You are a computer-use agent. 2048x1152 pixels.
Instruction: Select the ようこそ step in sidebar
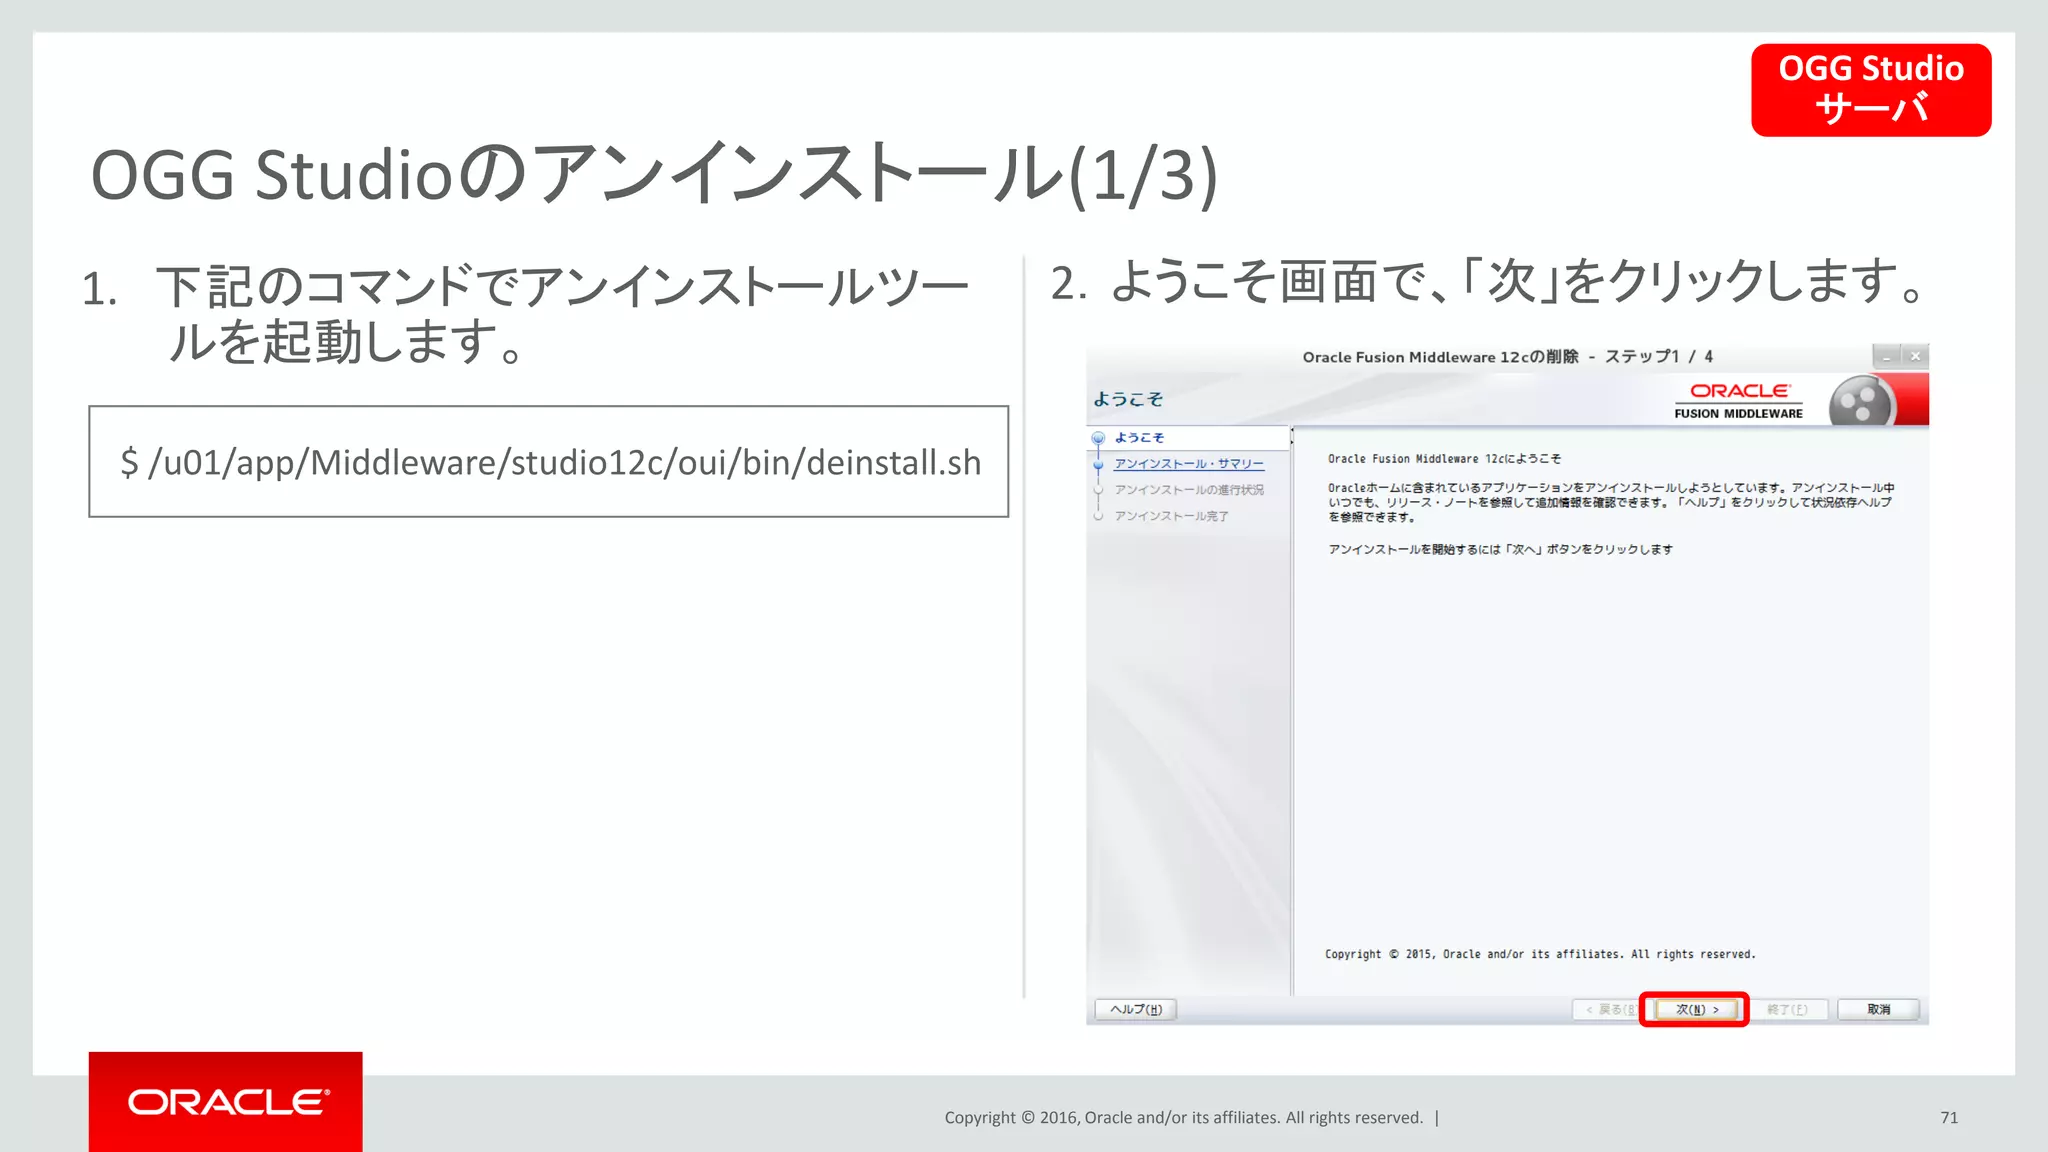(1139, 438)
